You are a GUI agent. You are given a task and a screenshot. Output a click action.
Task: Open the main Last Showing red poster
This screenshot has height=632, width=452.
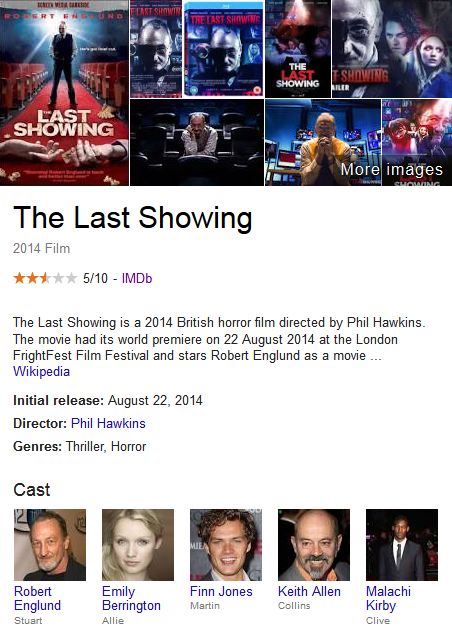(x=65, y=93)
